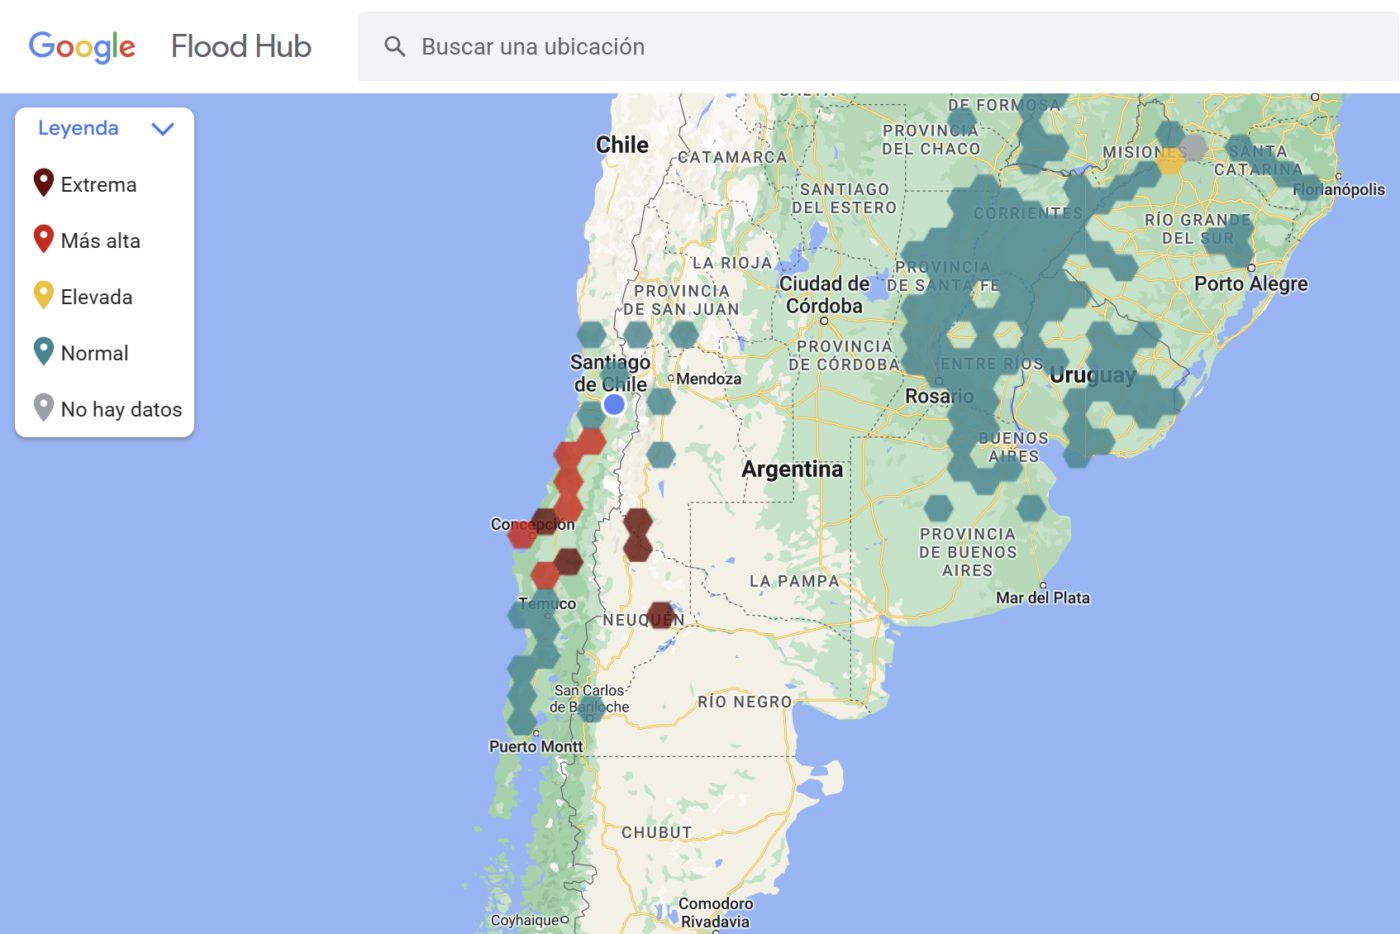The image size is (1400, 934).
Task: Click the RÍO NEGRO province label
Action: point(745,702)
